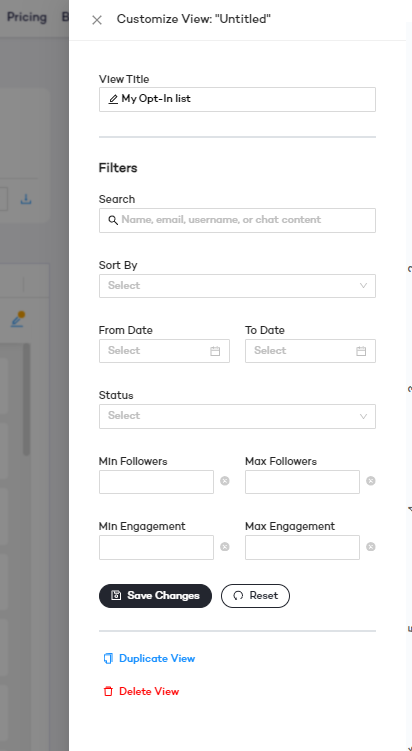Delete View link
The width and height of the screenshot is (412, 751).
click(141, 692)
